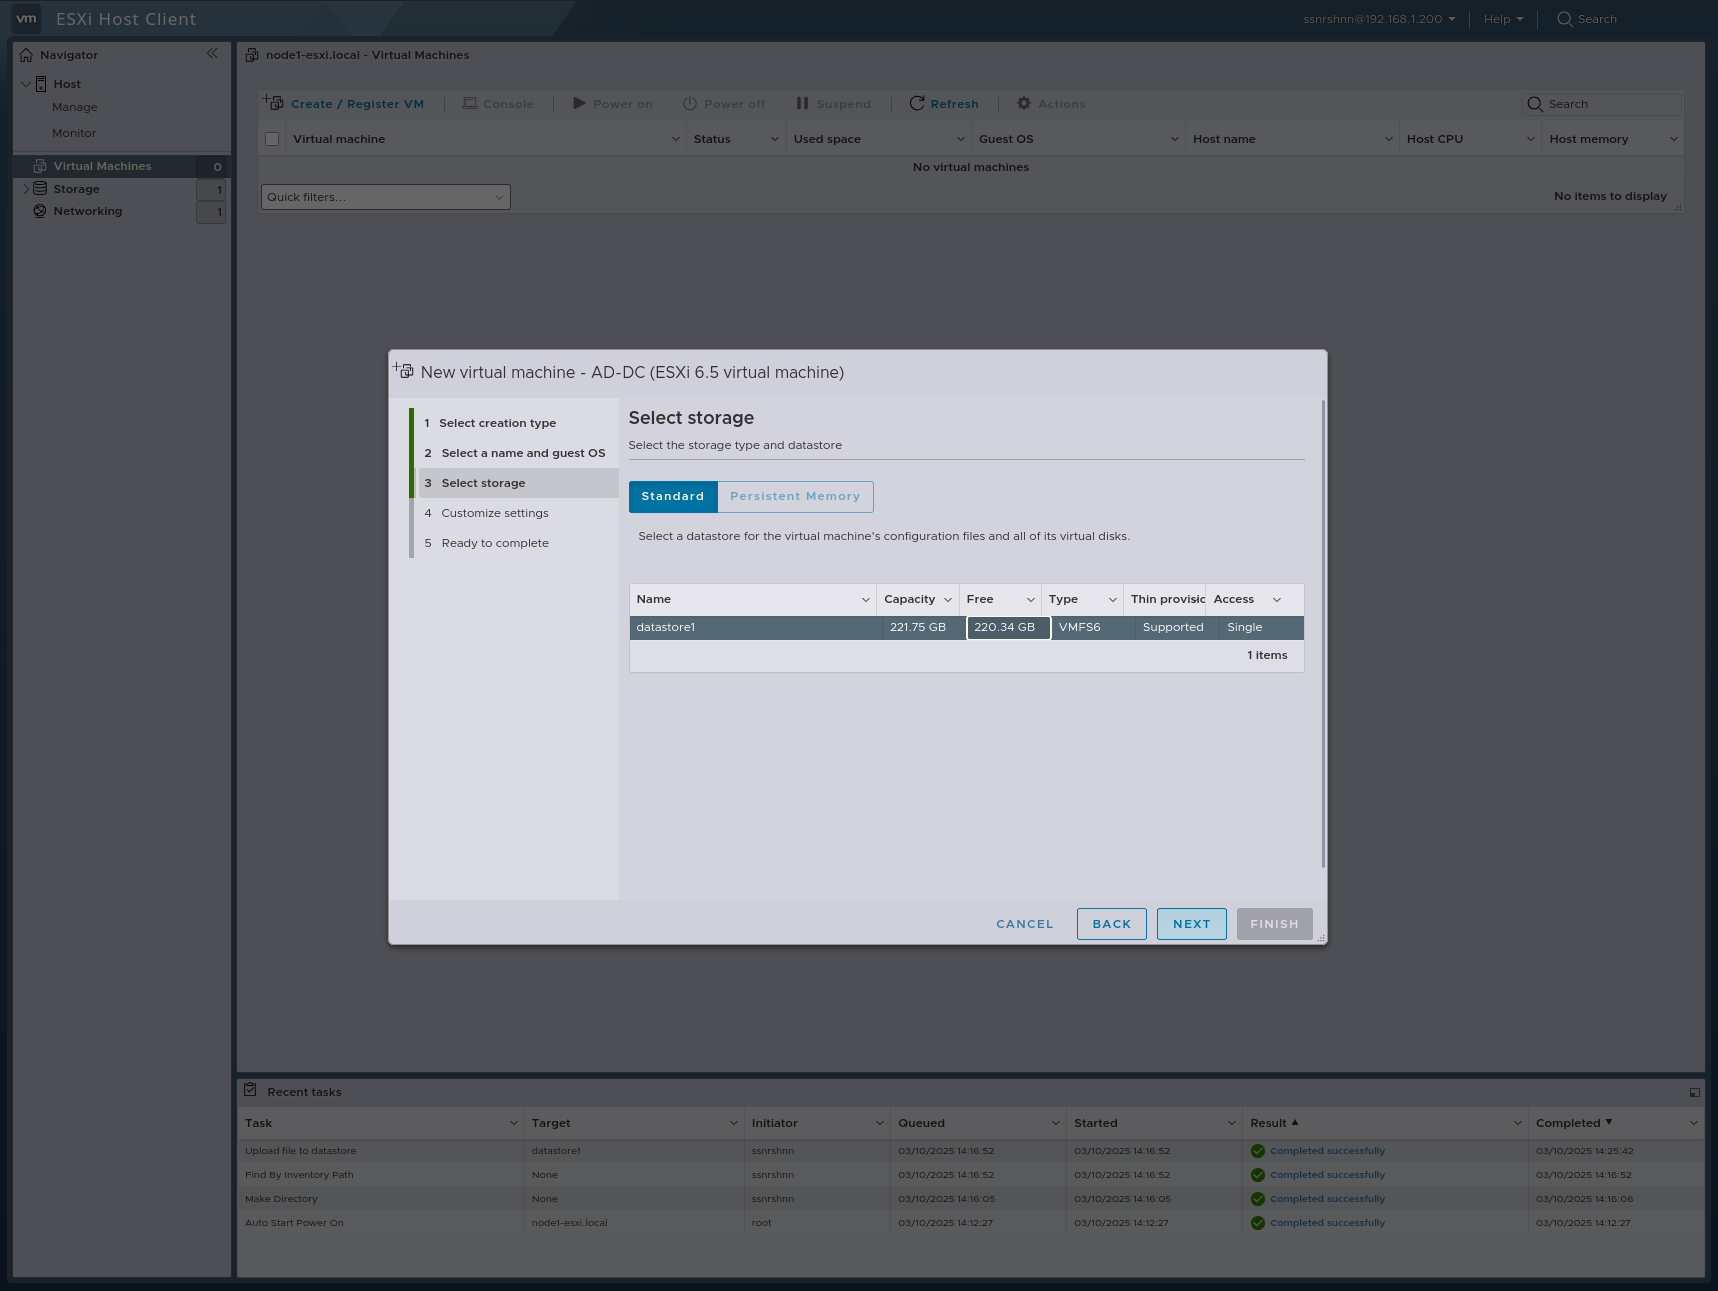Switch to the Persistent Memory tab
This screenshot has width=1718, height=1291.
(795, 496)
